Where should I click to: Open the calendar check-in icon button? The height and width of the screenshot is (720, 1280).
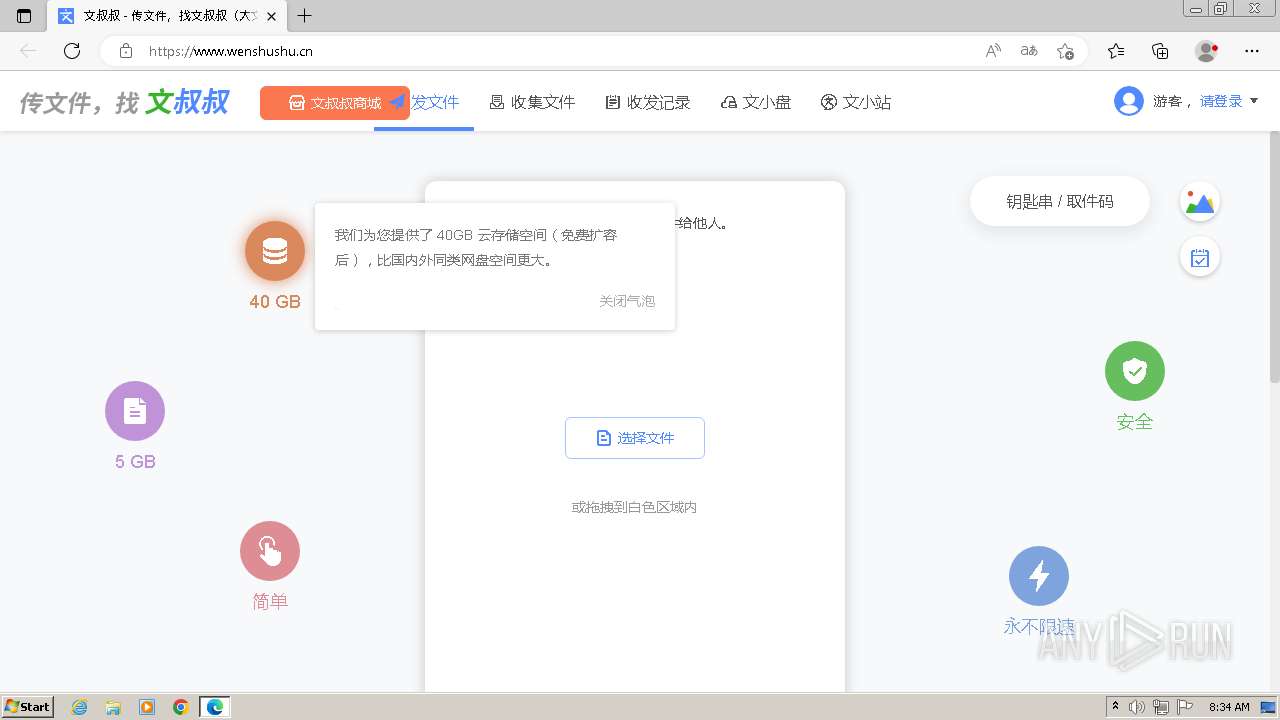point(1200,258)
